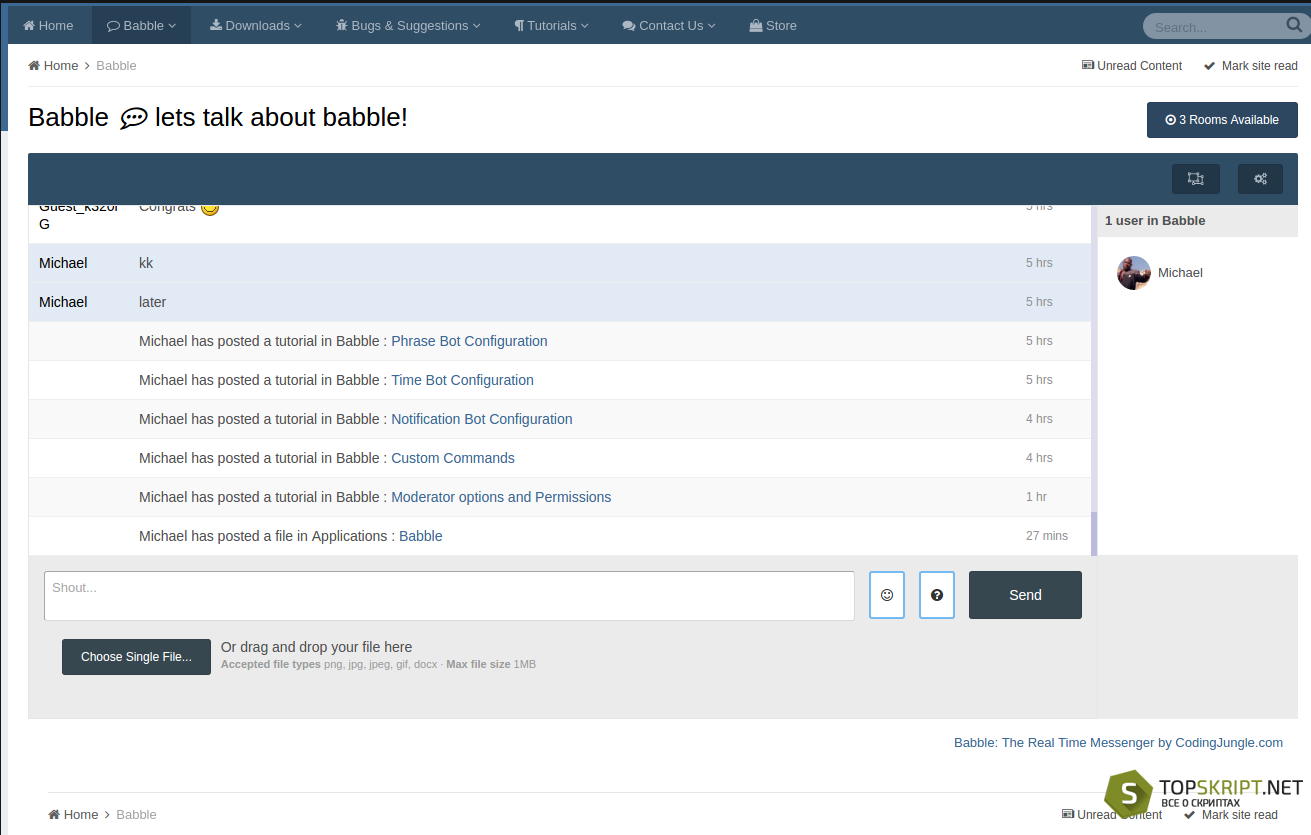The height and width of the screenshot is (835, 1311).
Task: Expand the Tutorials navigation menu
Action: pos(551,25)
